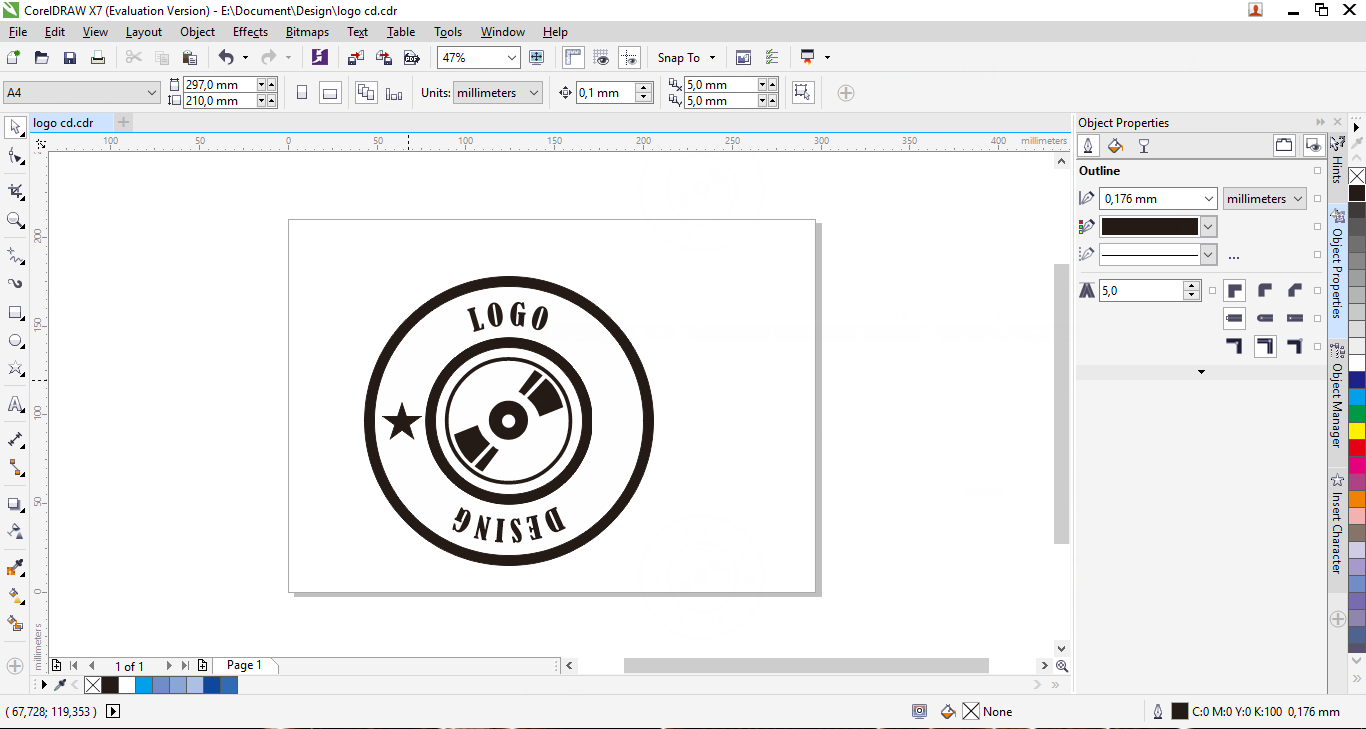Choose portrait page orientation
This screenshot has width=1366, height=729.
coord(302,93)
